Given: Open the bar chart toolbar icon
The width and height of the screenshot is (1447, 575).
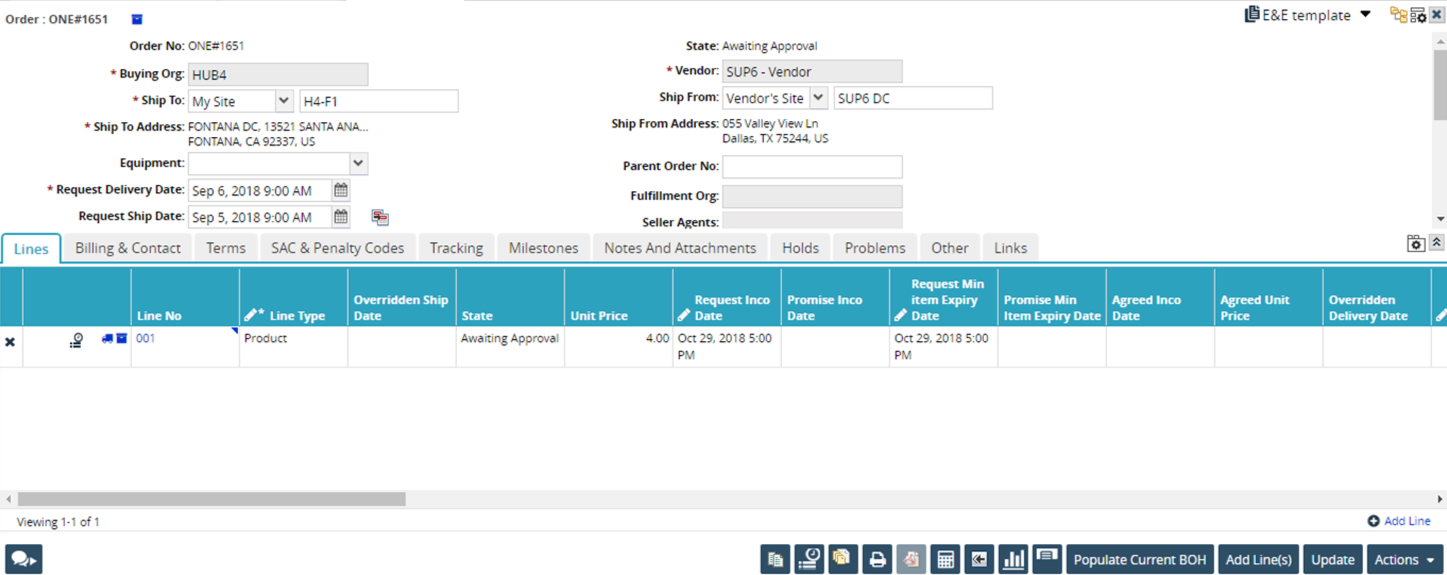Looking at the screenshot, I should [1013, 560].
